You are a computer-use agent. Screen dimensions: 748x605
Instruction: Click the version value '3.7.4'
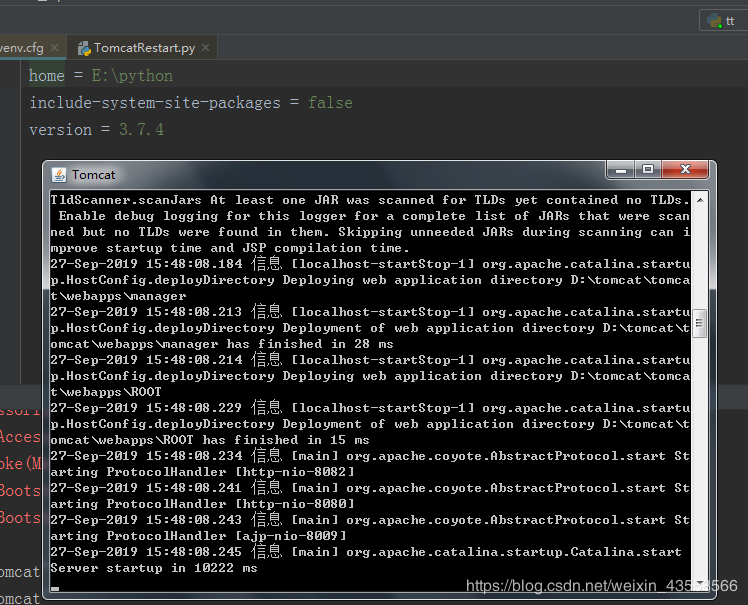(x=141, y=129)
